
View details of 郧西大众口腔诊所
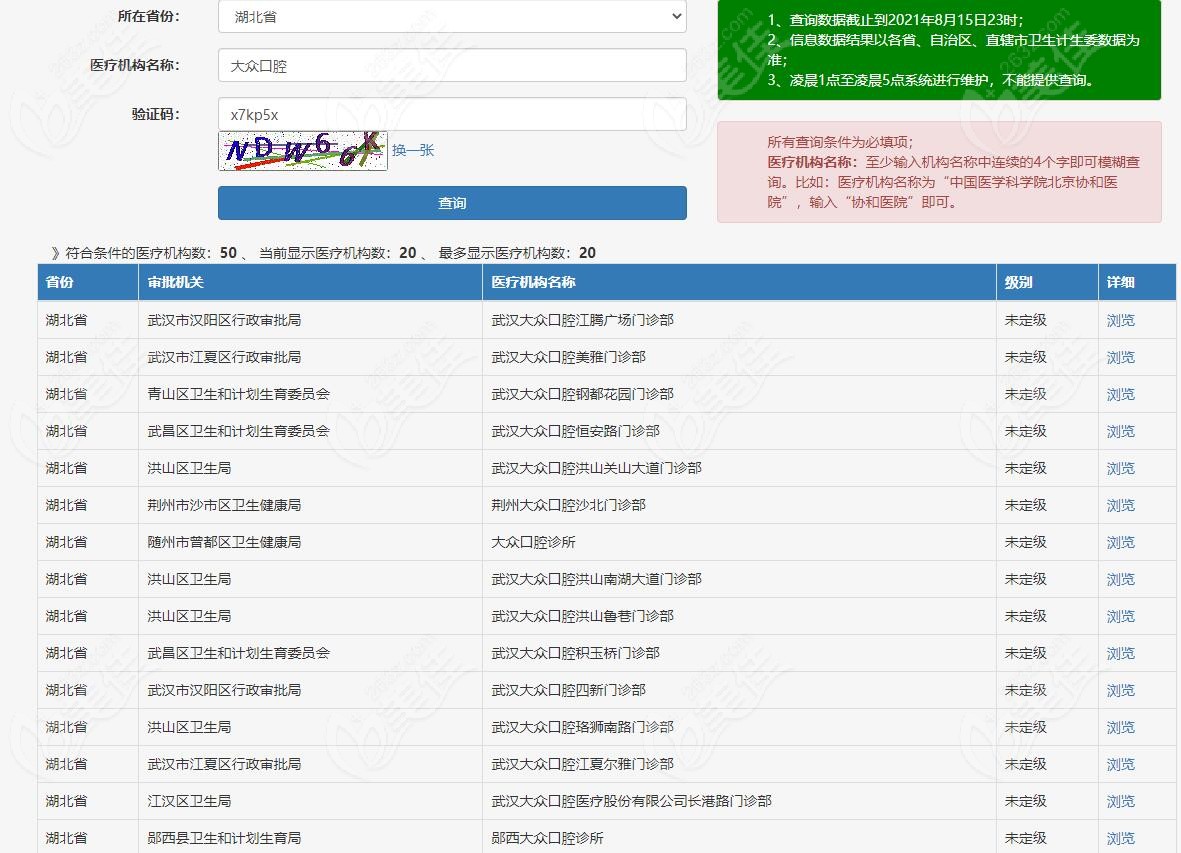[1120, 839]
